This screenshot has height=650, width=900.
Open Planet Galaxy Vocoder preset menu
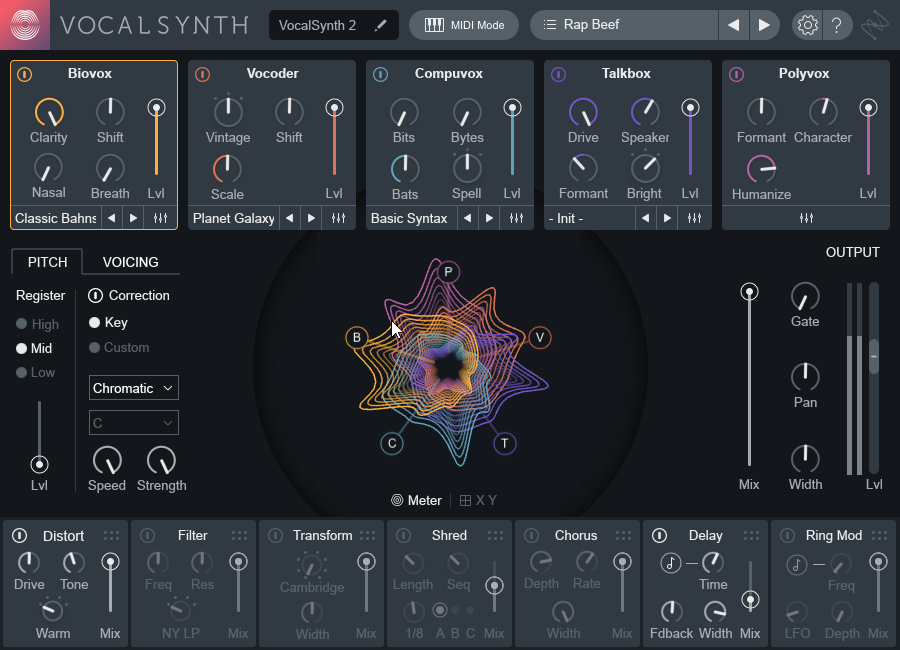click(x=234, y=218)
